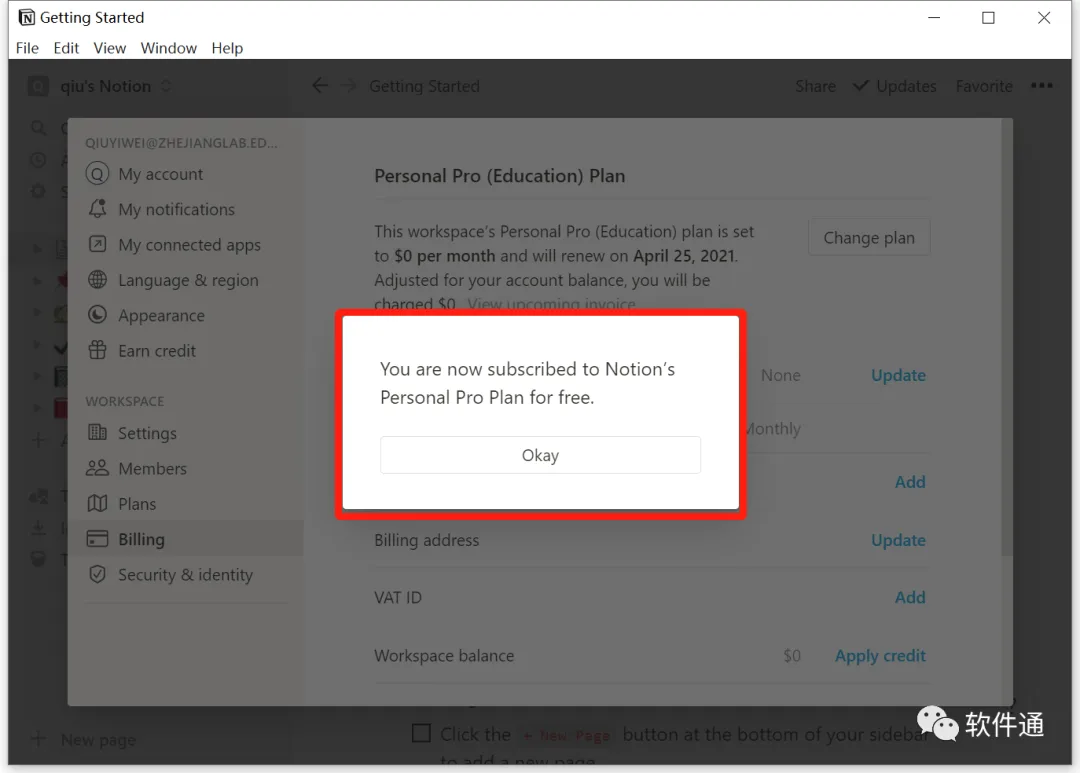Image resolution: width=1080 pixels, height=773 pixels.
Task: Tick the checkbox before 'Click the New Page'
Action: (x=422, y=732)
